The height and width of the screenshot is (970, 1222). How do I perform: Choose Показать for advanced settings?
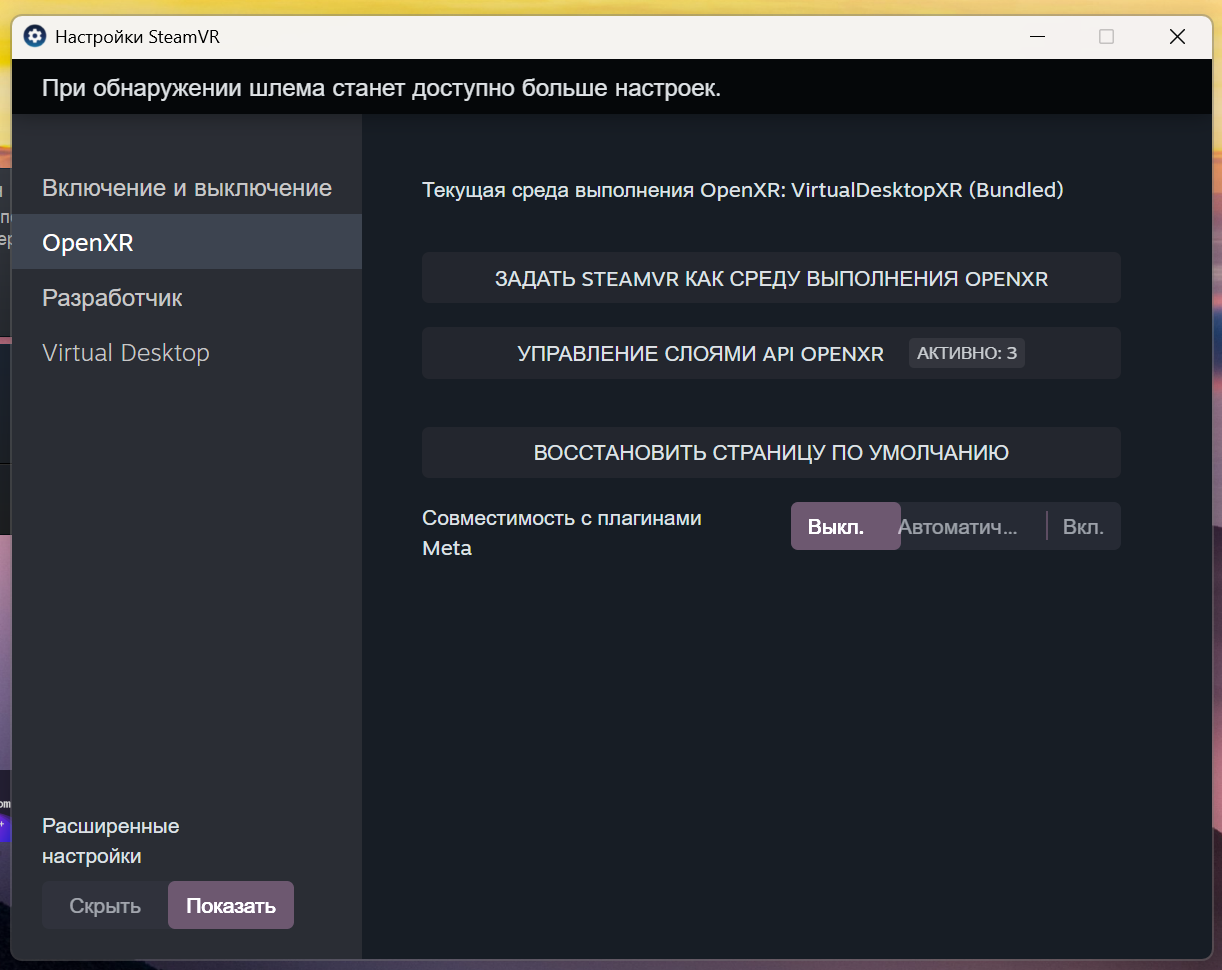tap(231, 906)
